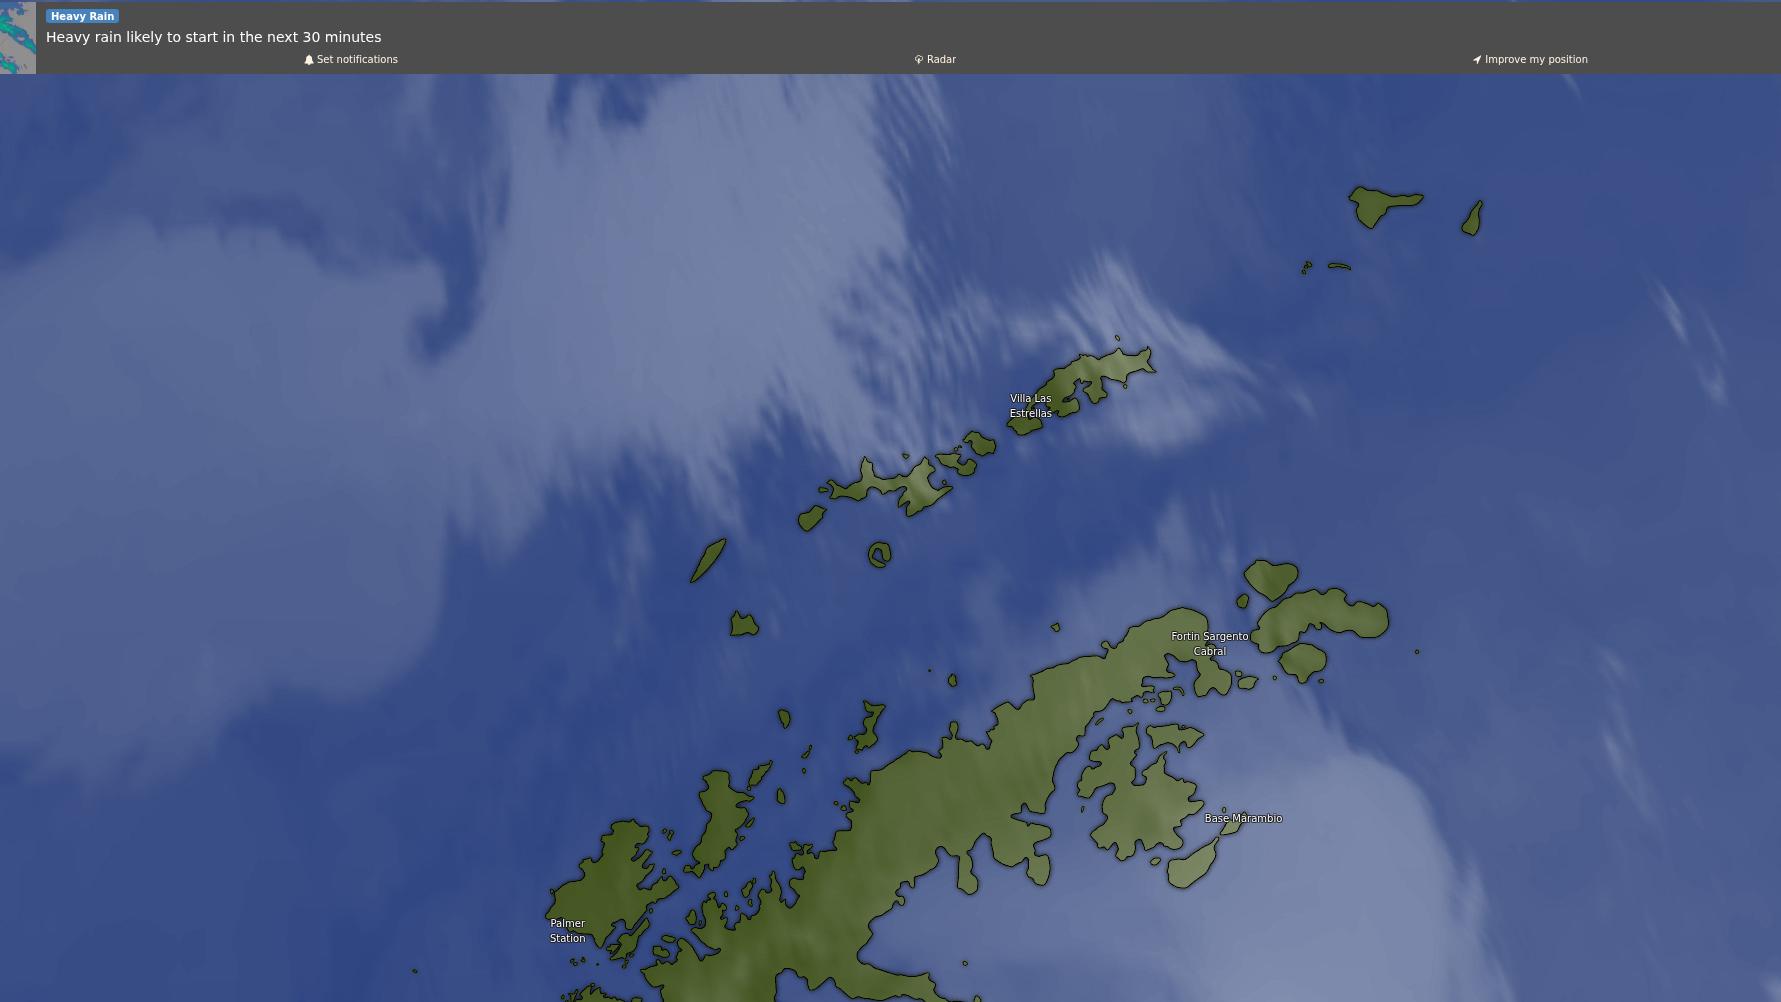Screen dimensions: 1781x1002
Task: Click the large island west of Villa Las Estrellas
Action: click(890, 485)
